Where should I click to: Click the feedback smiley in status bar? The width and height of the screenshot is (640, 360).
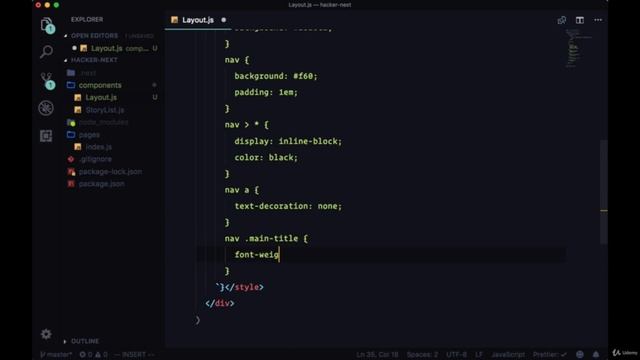pos(580,354)
